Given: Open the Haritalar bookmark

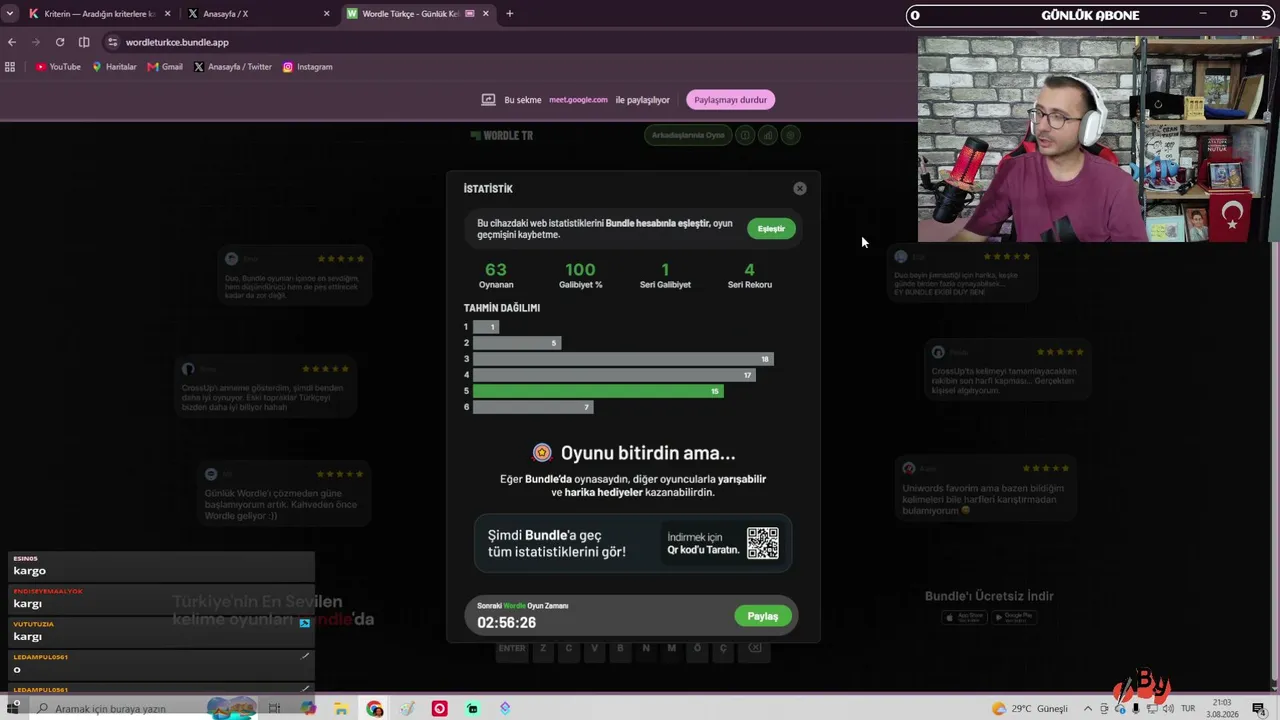Looking at the screenshot, I should (114, 67).
